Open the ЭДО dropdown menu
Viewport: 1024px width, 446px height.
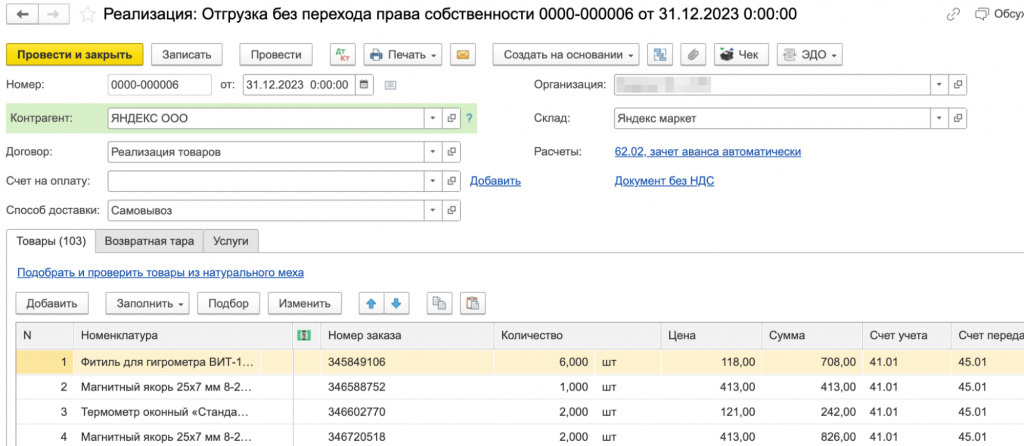click(809, 55)
